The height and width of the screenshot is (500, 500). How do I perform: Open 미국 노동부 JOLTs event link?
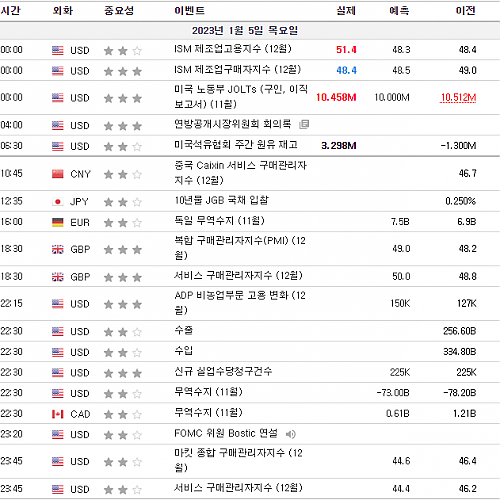241,97
